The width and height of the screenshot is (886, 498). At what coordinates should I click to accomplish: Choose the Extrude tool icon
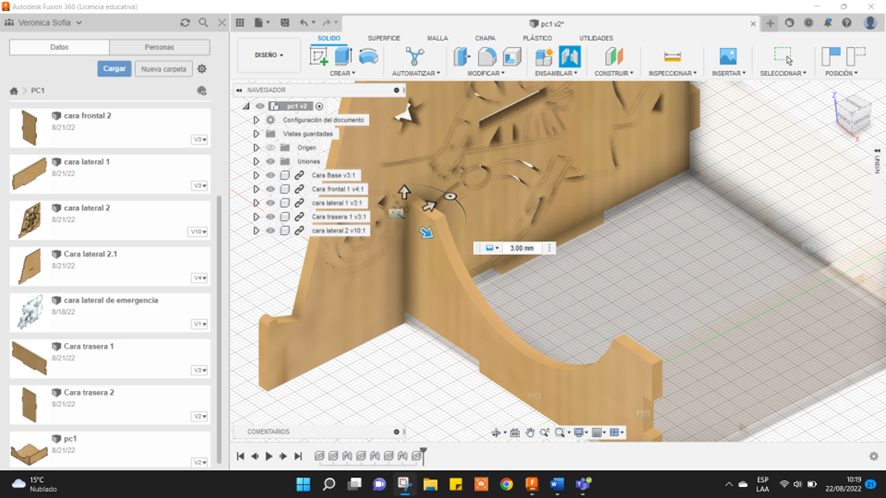343,57
